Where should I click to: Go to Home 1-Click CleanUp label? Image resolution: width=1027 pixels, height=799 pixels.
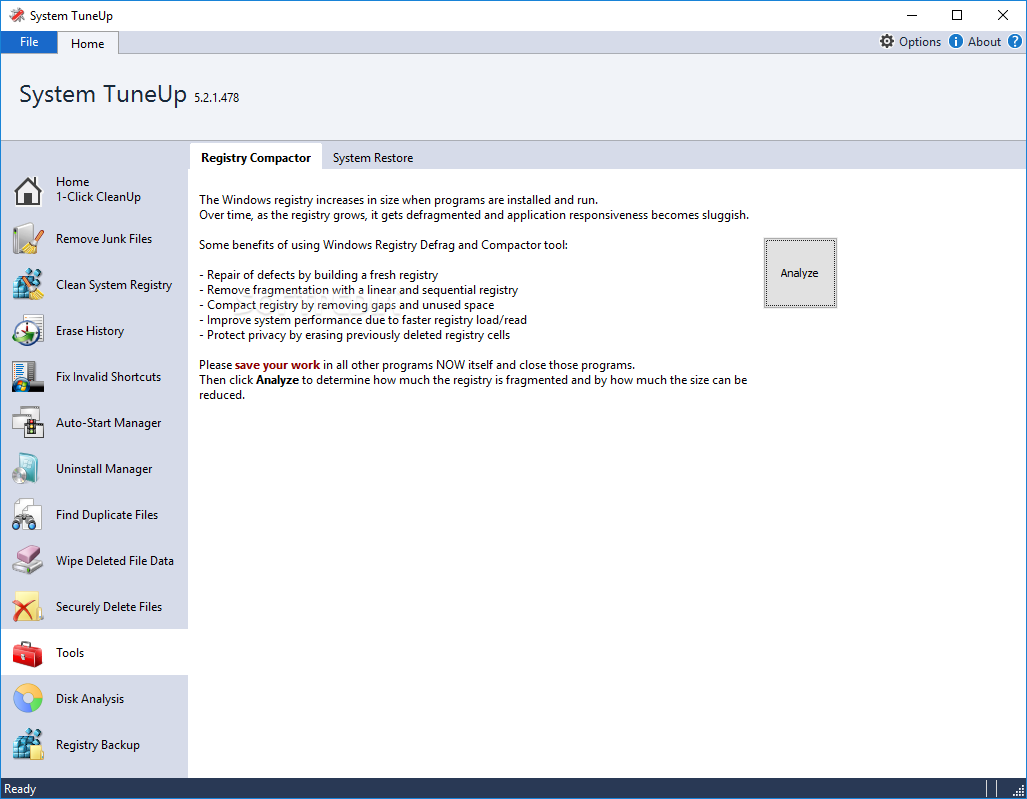(x=98, y=189)
